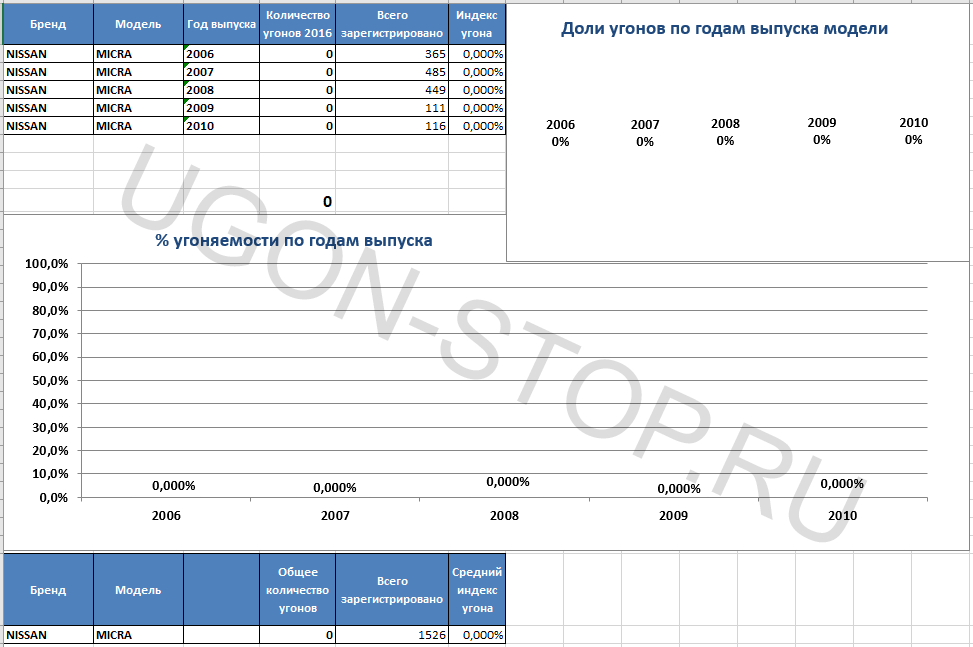
Task: Click the bar chart's 2008 category label
Action: point(504,515)
